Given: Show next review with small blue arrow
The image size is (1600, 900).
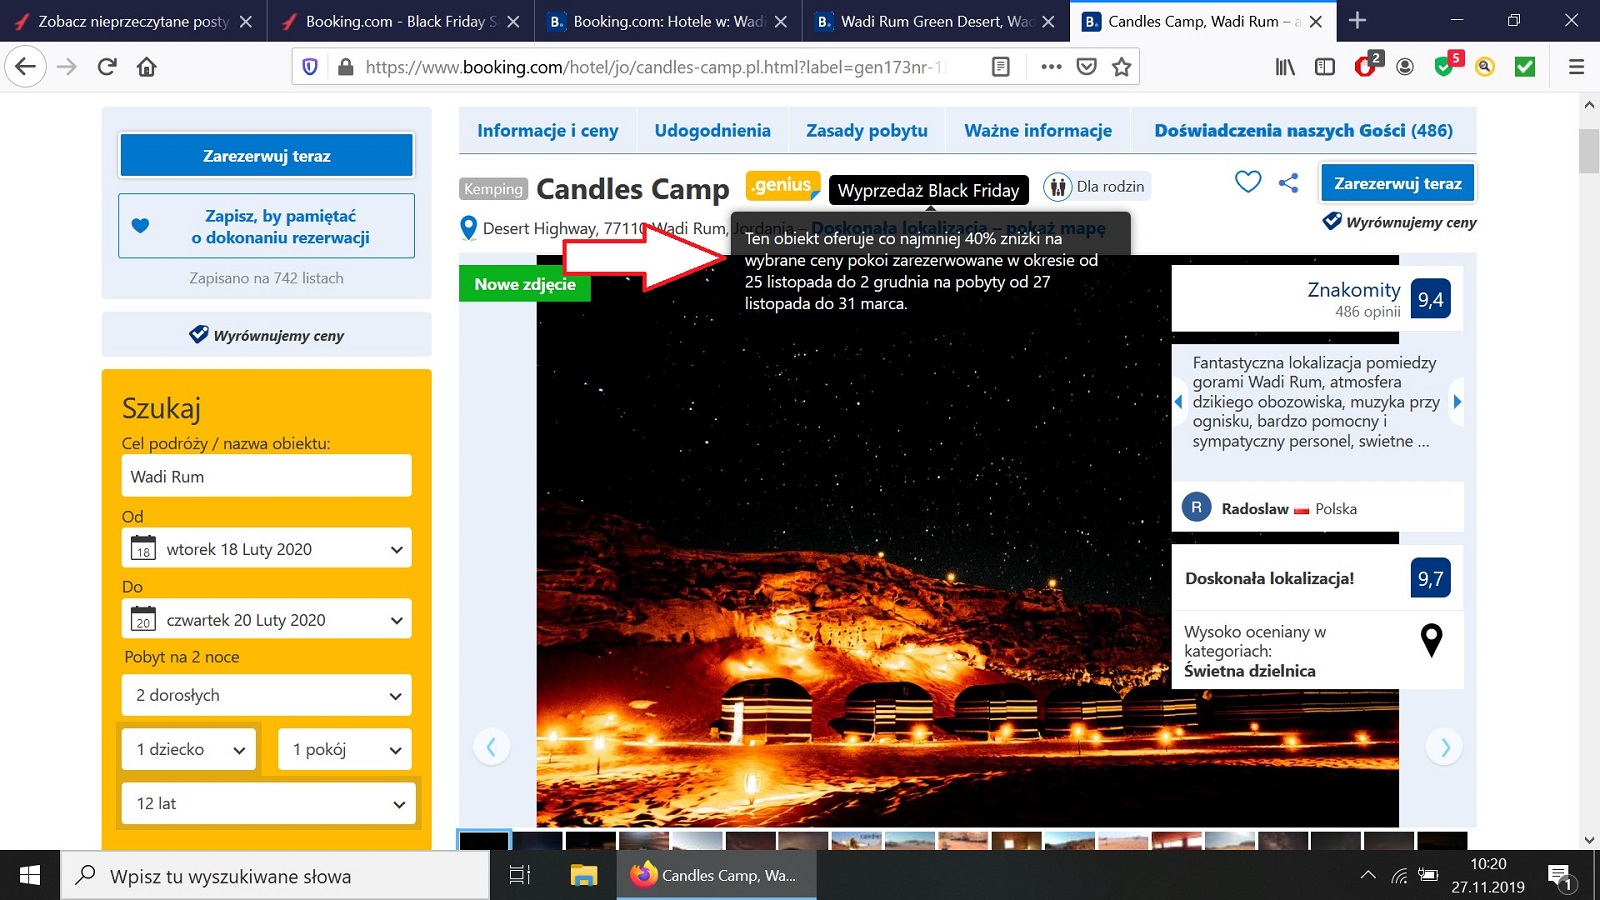Looking at the screenshot, I should point(1457,402).
